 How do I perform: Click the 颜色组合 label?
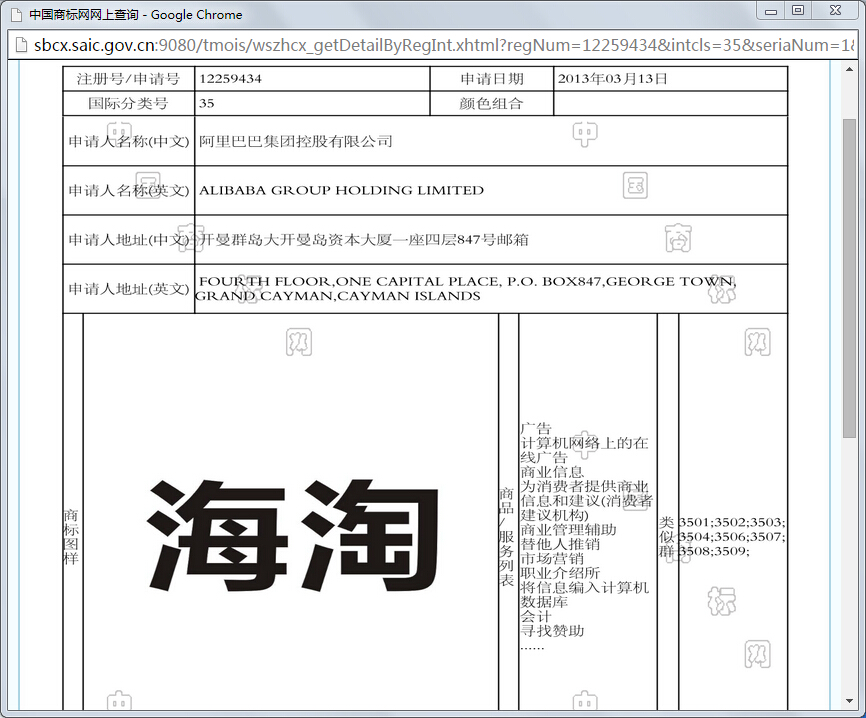[x=491, y=103]
